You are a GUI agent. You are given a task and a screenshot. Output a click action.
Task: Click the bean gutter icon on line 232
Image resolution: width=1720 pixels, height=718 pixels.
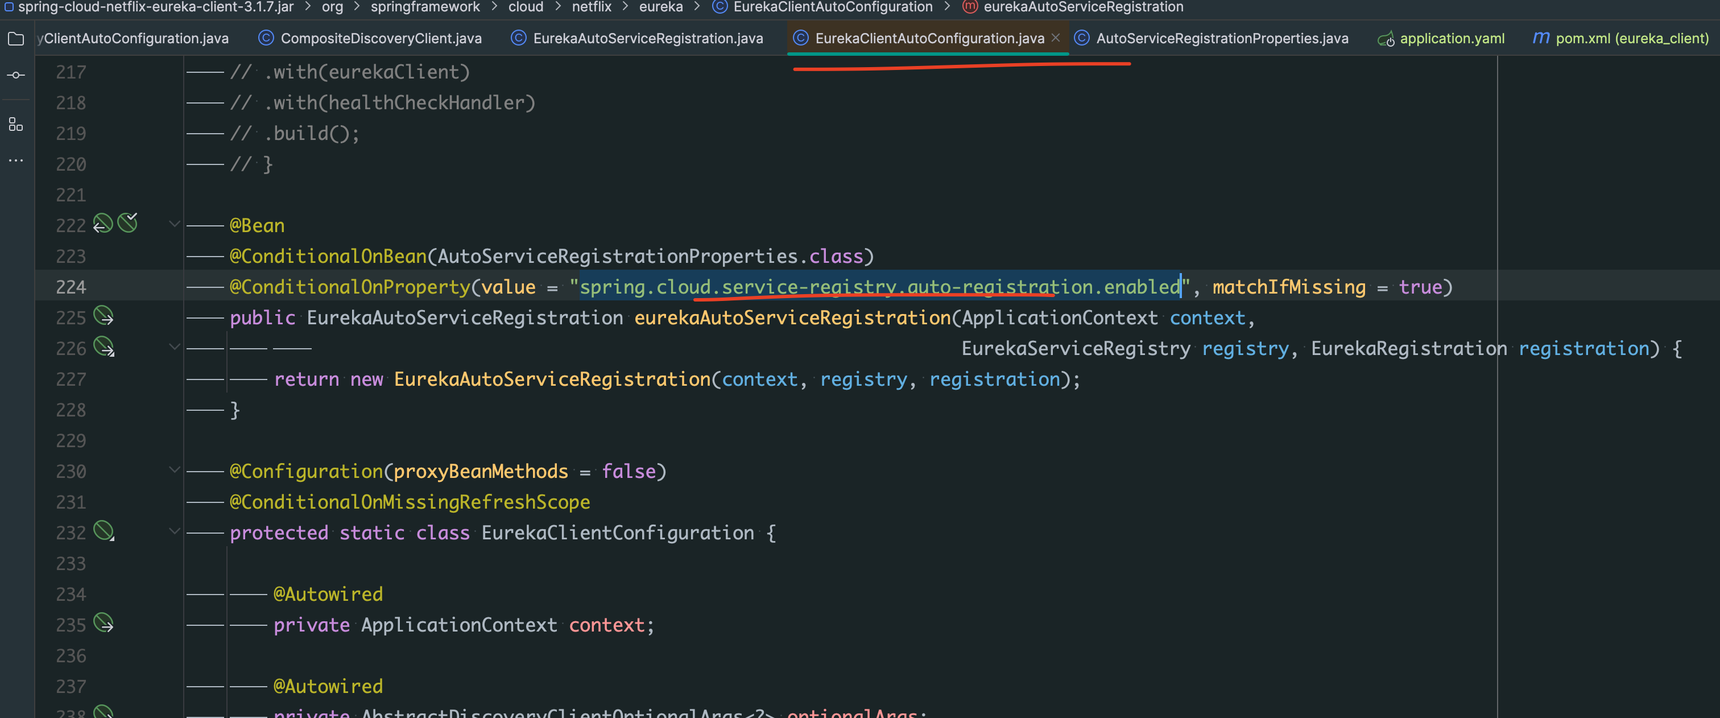pyautogui.click(x=104, y=531)
